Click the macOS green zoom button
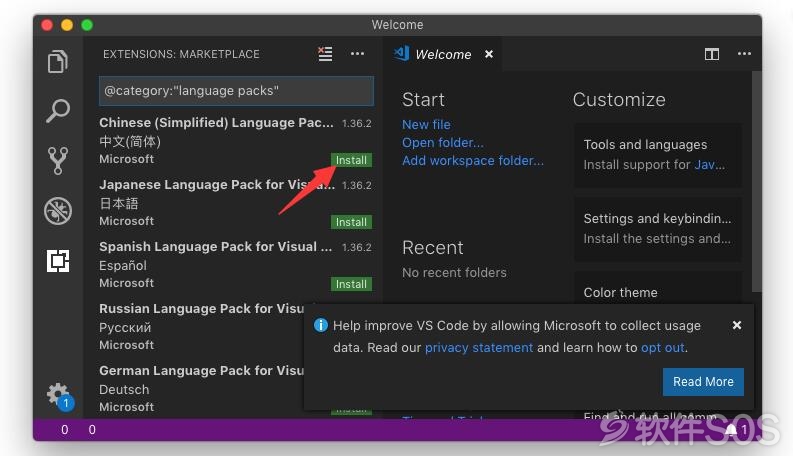The image size is (793, 456). click(x=87, y=25)
